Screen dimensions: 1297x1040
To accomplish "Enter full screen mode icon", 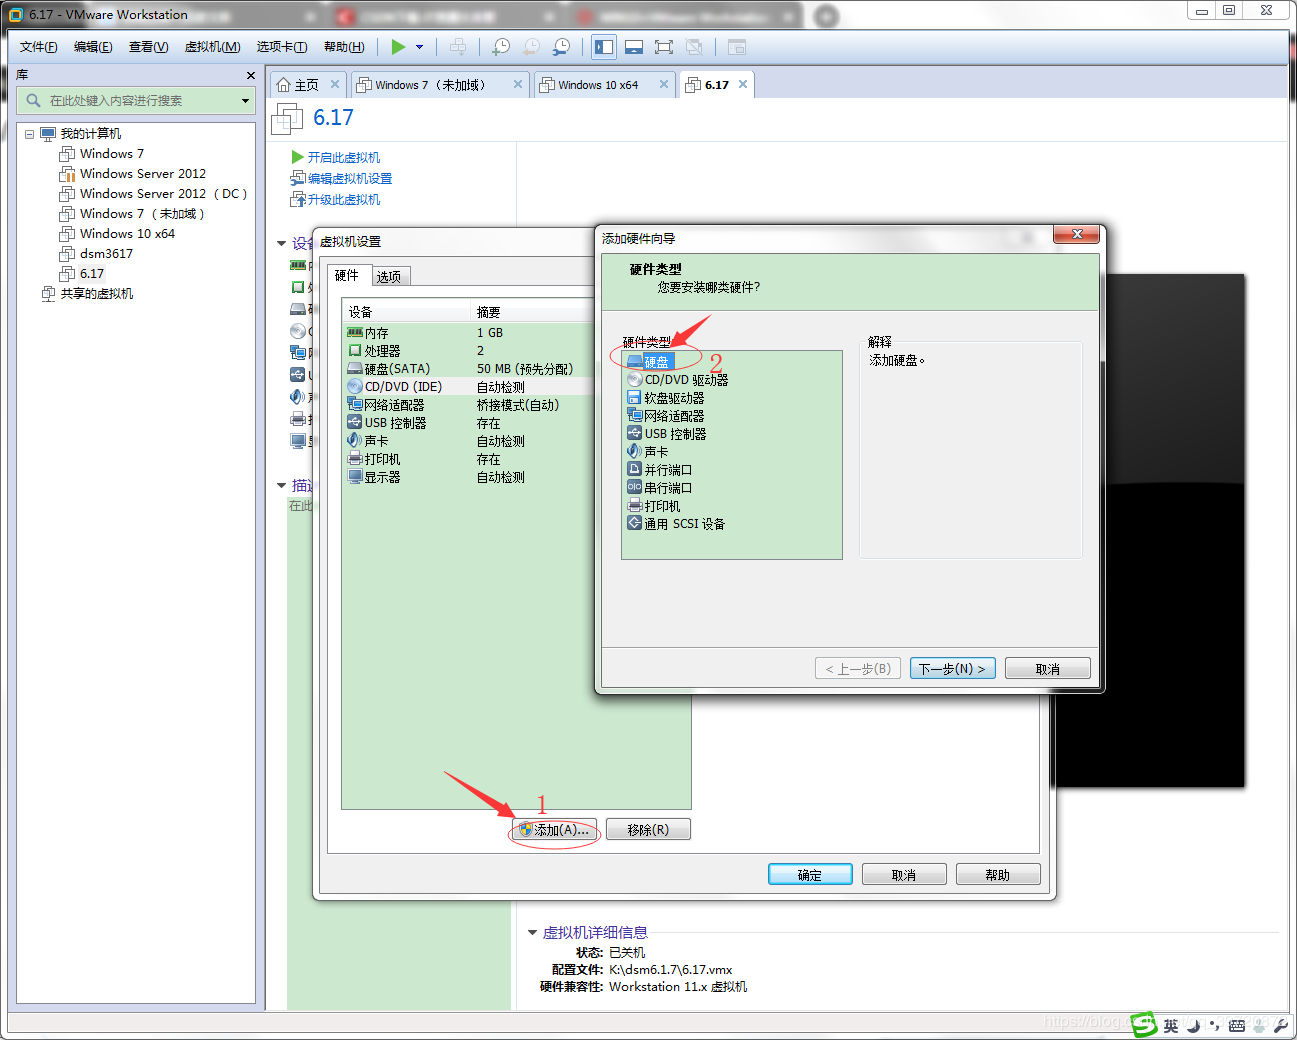I will 663,47.
